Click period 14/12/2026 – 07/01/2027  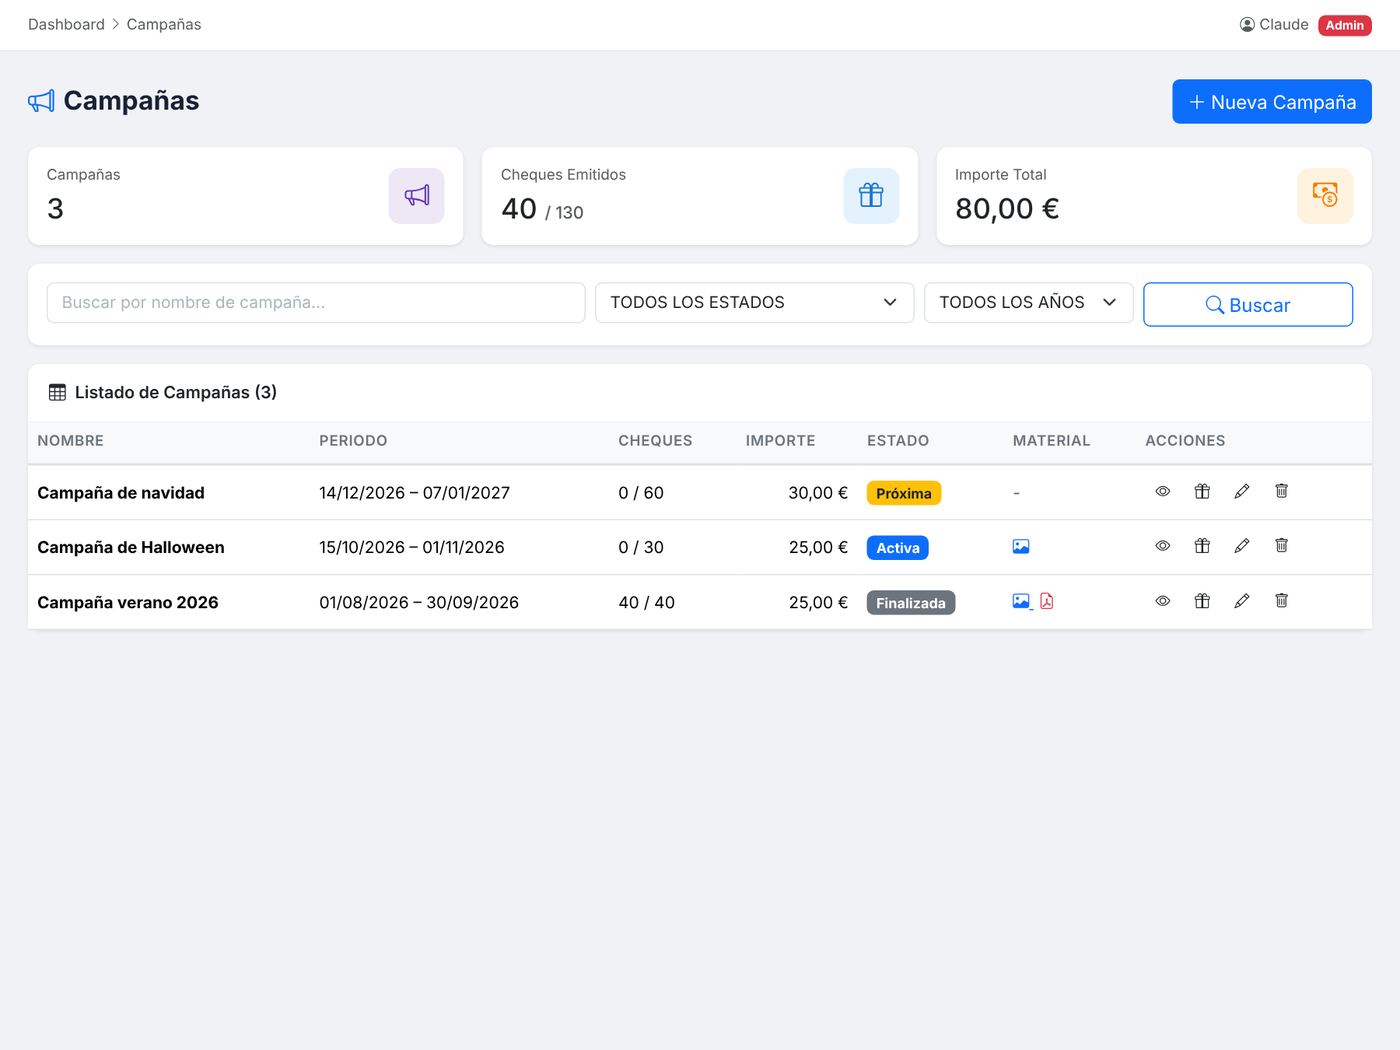(x=415, y=493)
